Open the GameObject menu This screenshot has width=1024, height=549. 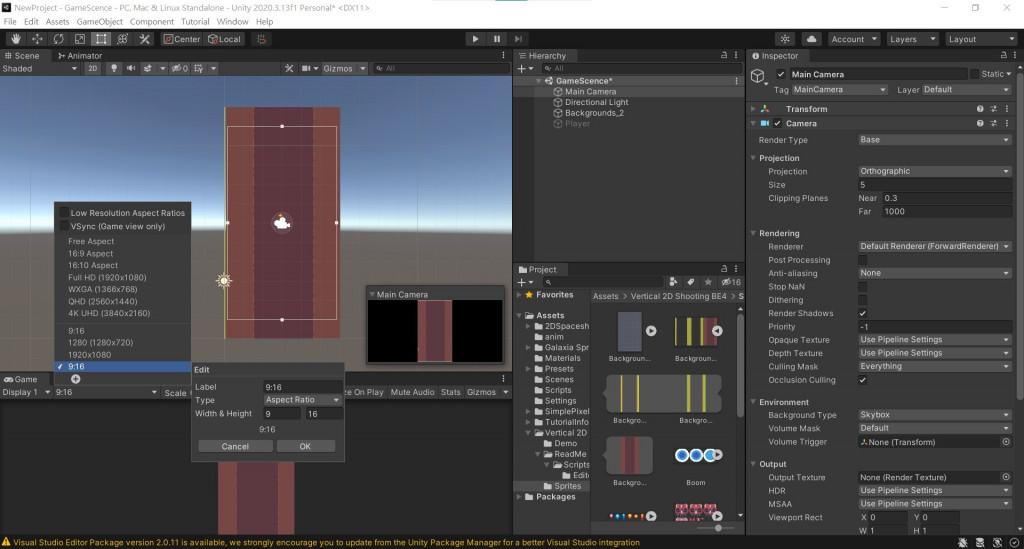[x=99, y=22]
